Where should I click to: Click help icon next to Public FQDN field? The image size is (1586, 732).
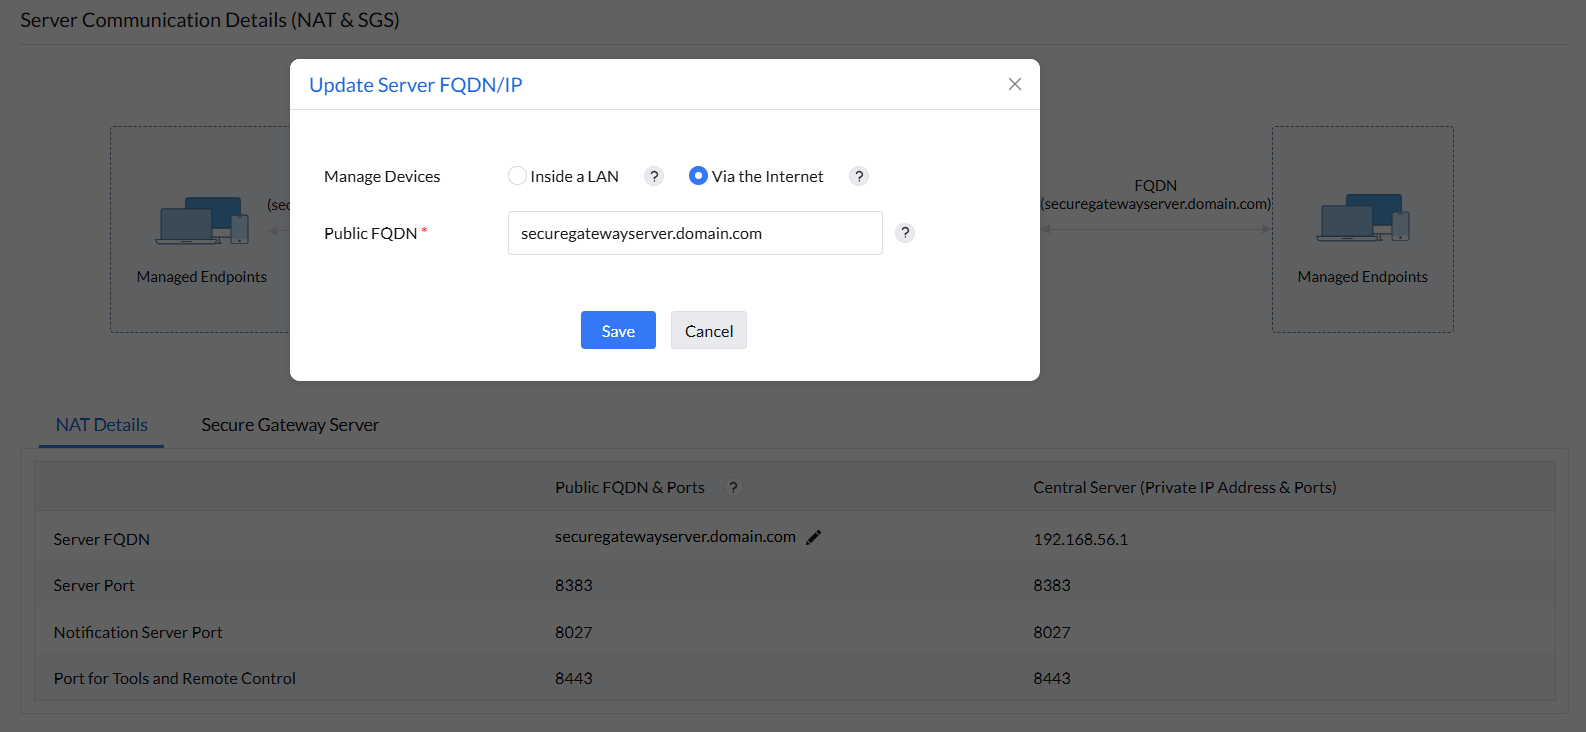pos(905,233)
